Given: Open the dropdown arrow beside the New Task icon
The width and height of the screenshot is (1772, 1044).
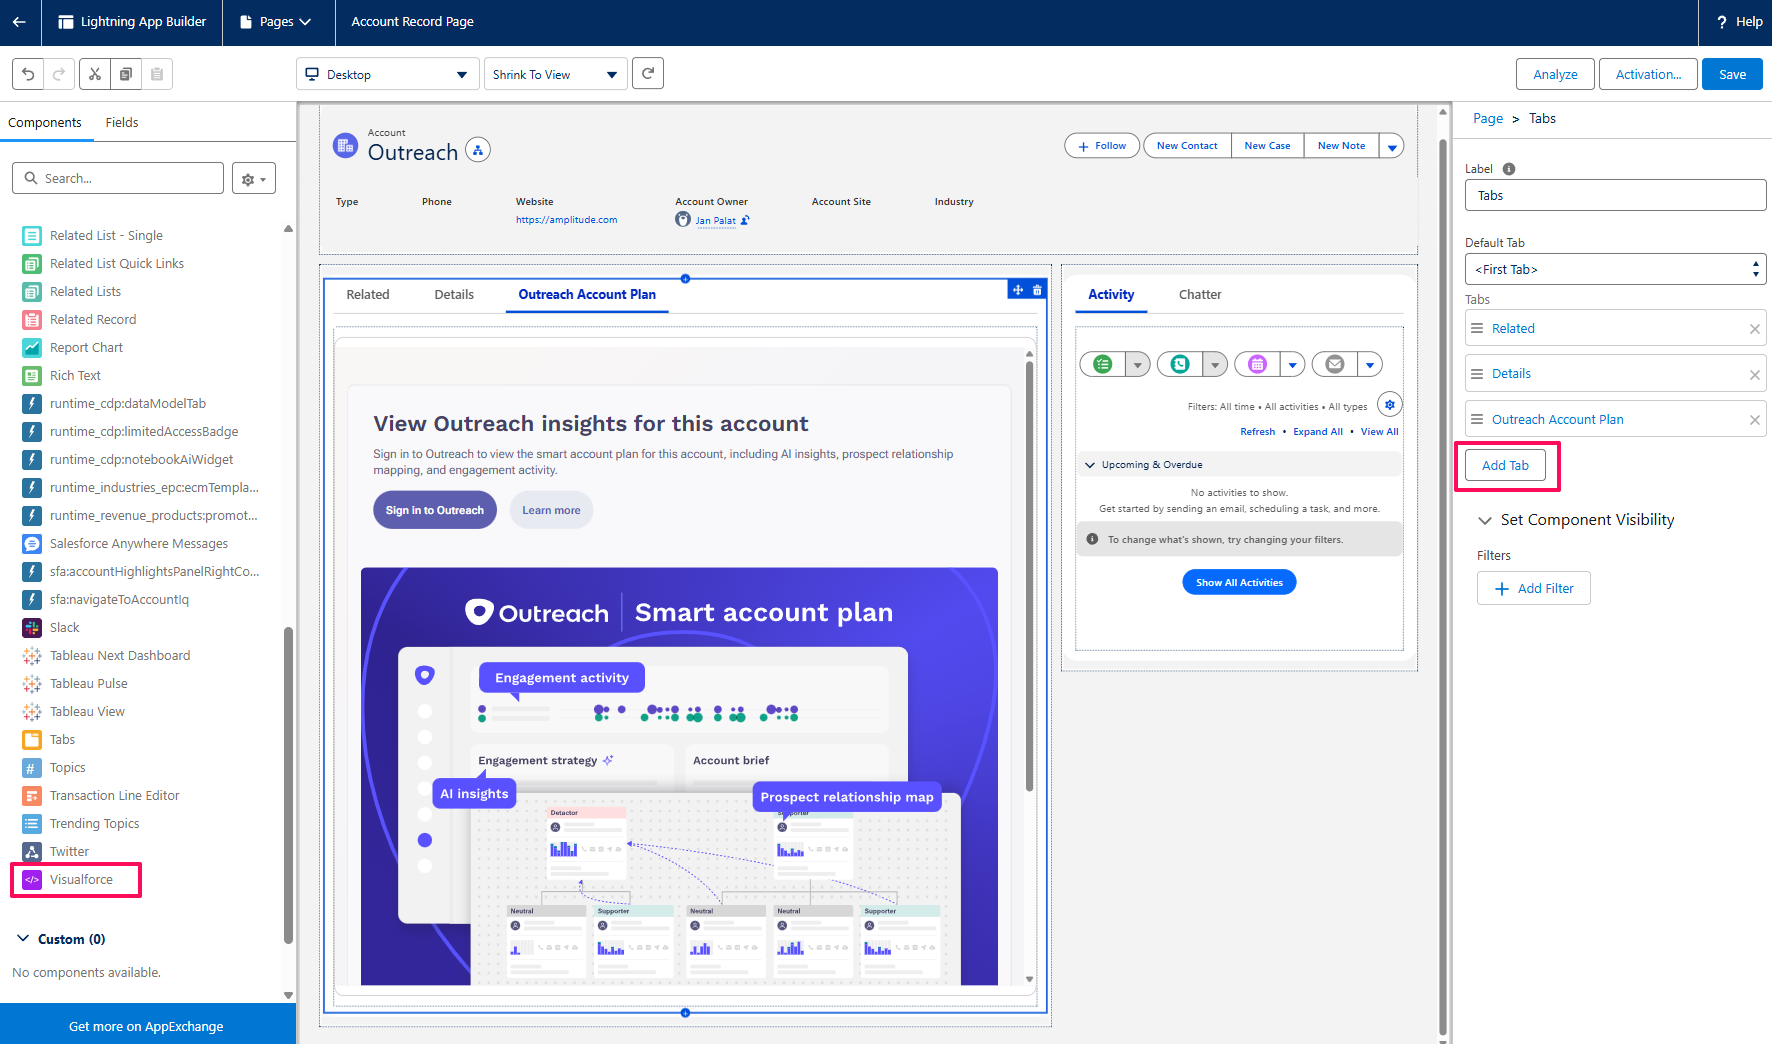Looking at the screenshot, I should tap(1137, 364).
